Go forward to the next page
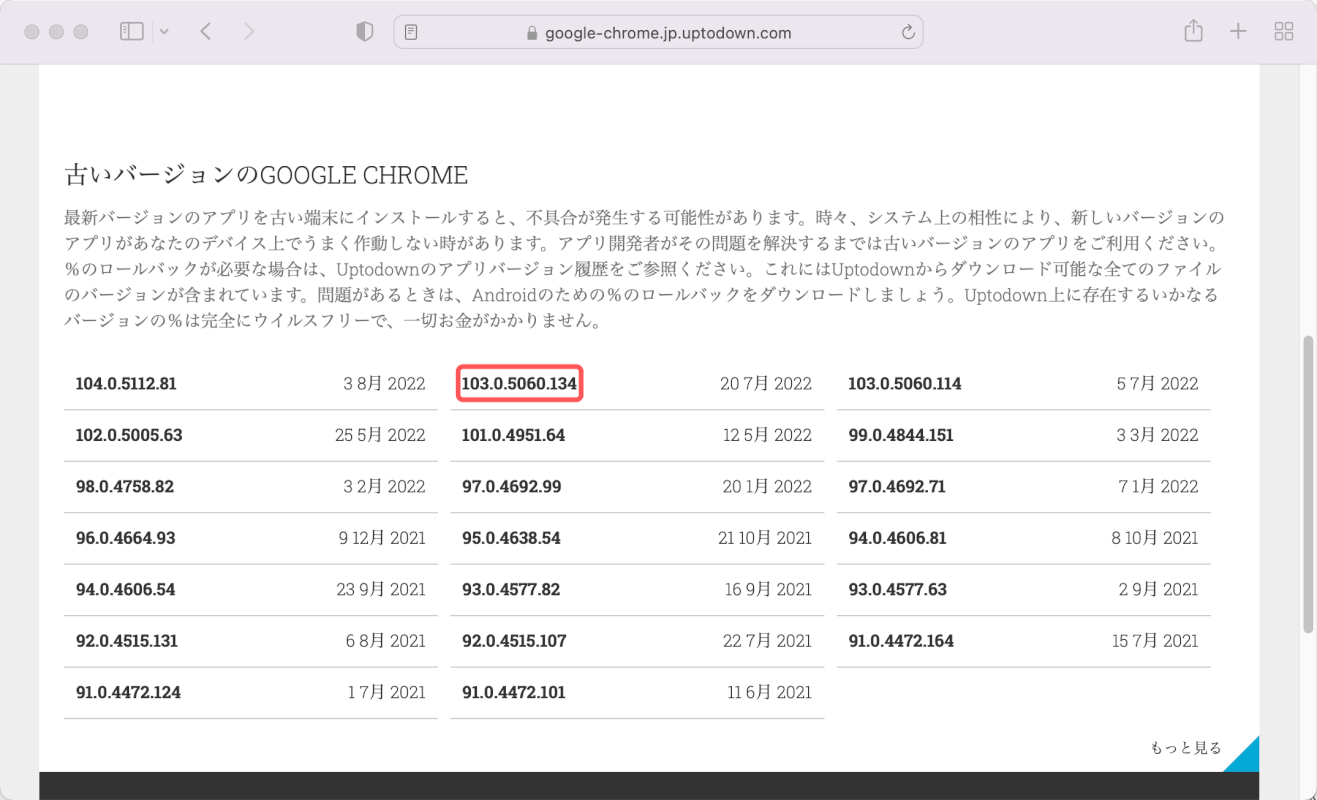Screen dimensions: 1317x800 pos(249,32)
